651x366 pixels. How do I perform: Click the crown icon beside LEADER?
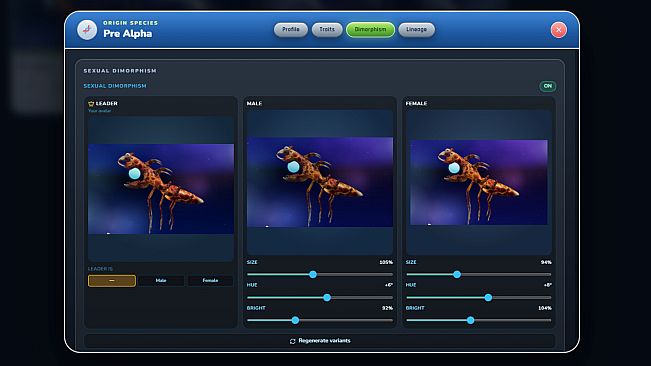pyautogui.click(x=91, y=103)
